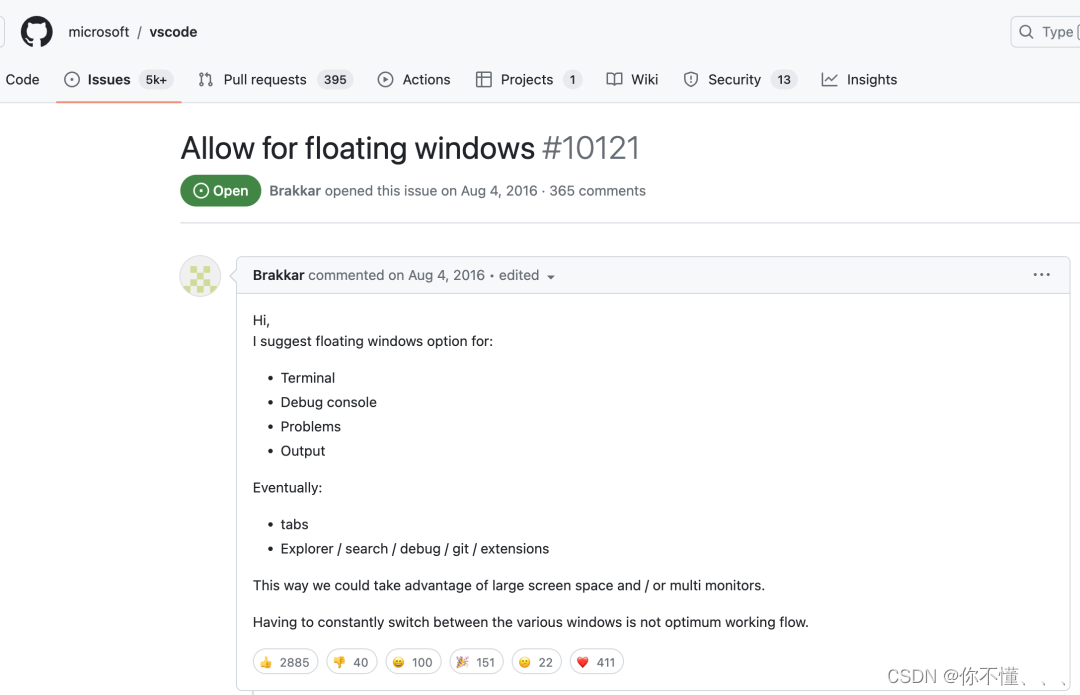The height and width of the screenshot is (695, 1080).
Task: Toggle the hooray reaction 151
Action: 477,662
